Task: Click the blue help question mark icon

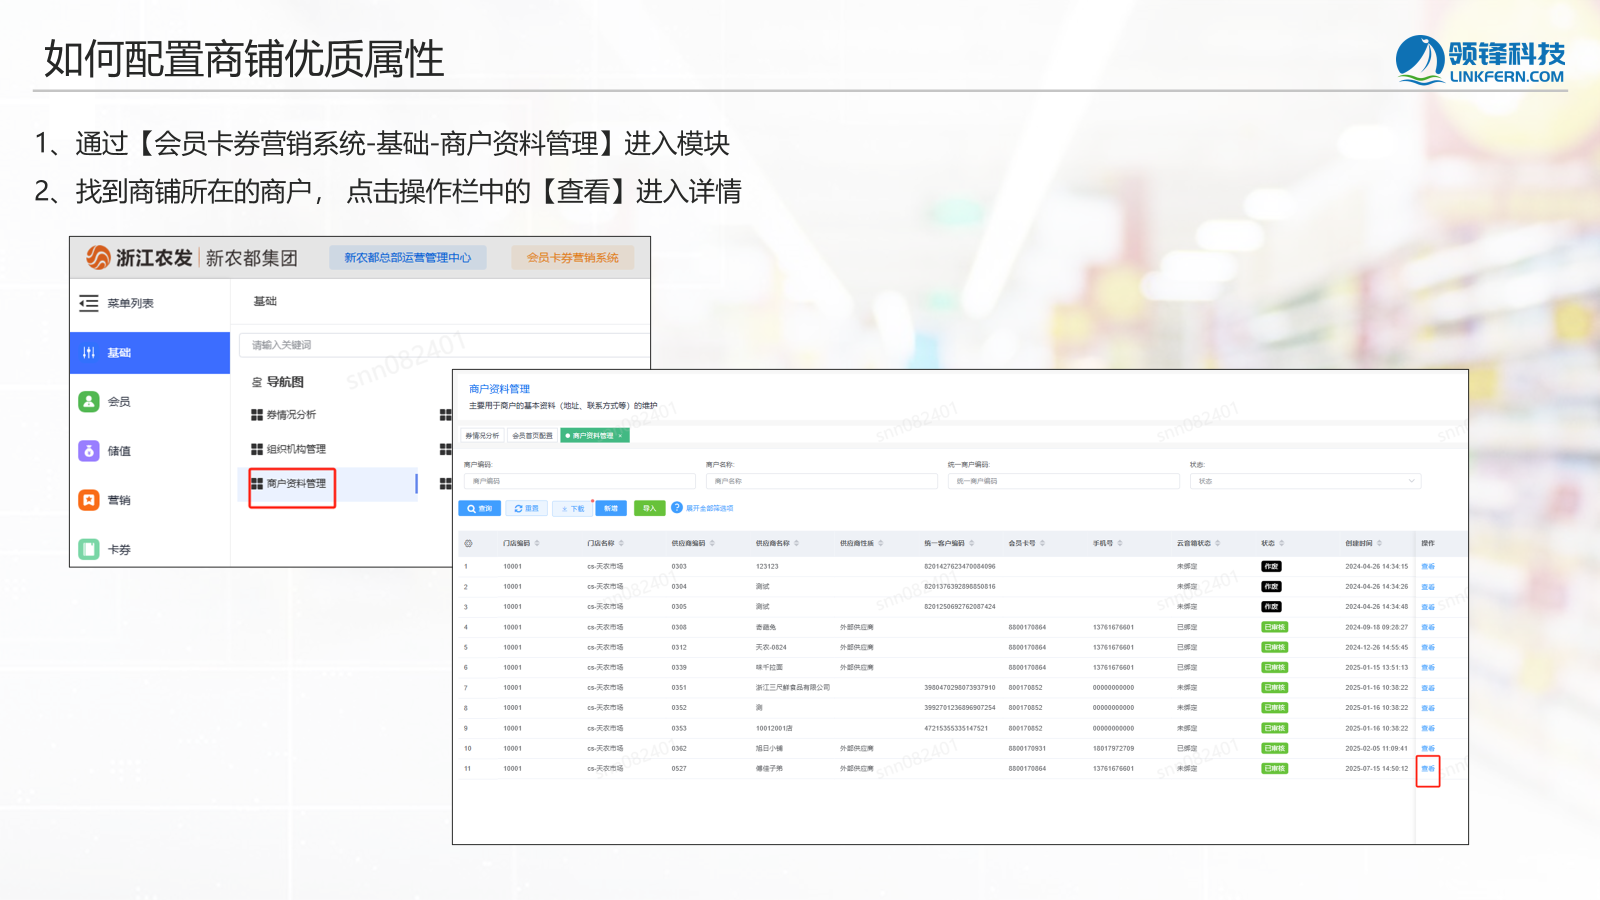Action: 677,508
